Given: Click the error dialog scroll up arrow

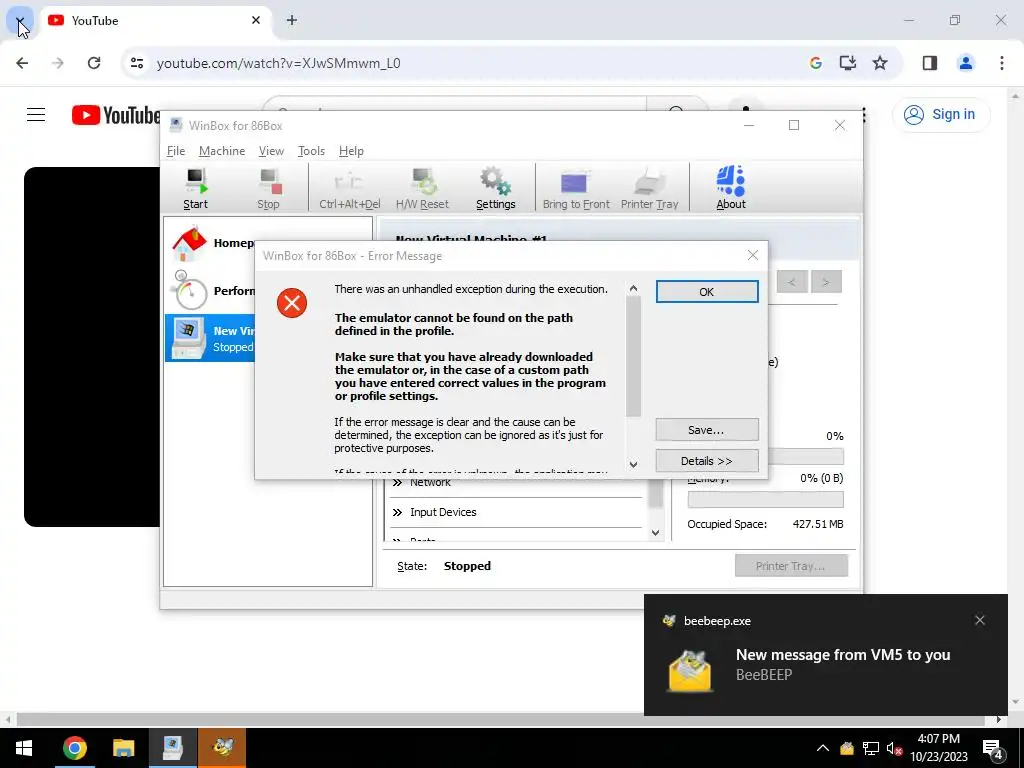Looking at the screenshot, I should [x=633, y=288].
